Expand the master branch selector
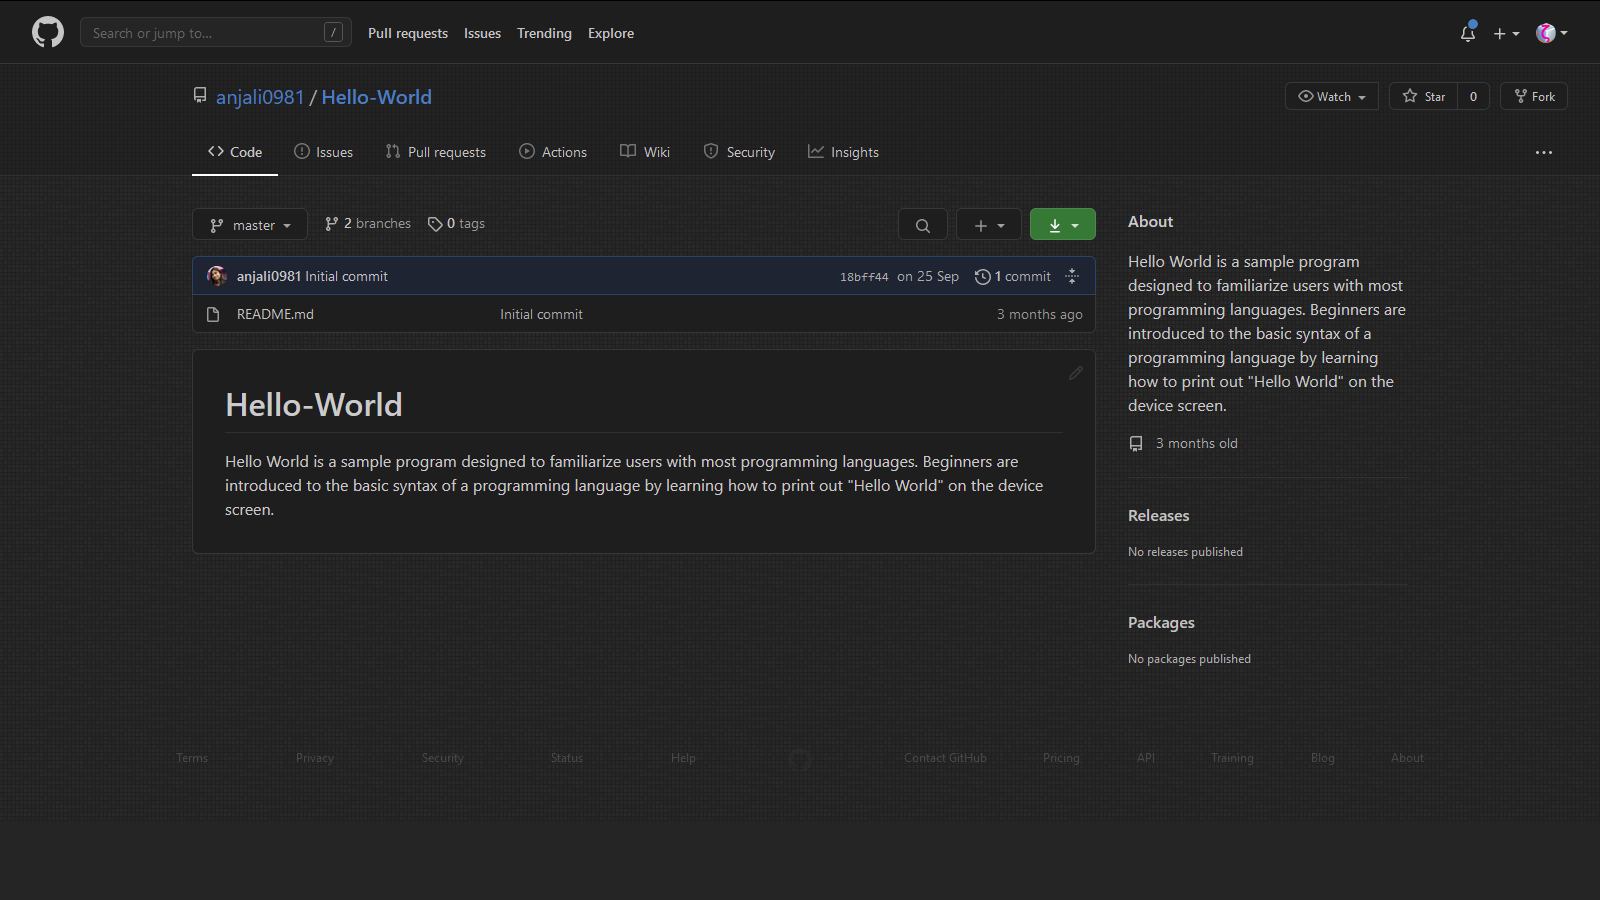The height and width of the screenshot is (900, 1600). (x=250, y=225)
